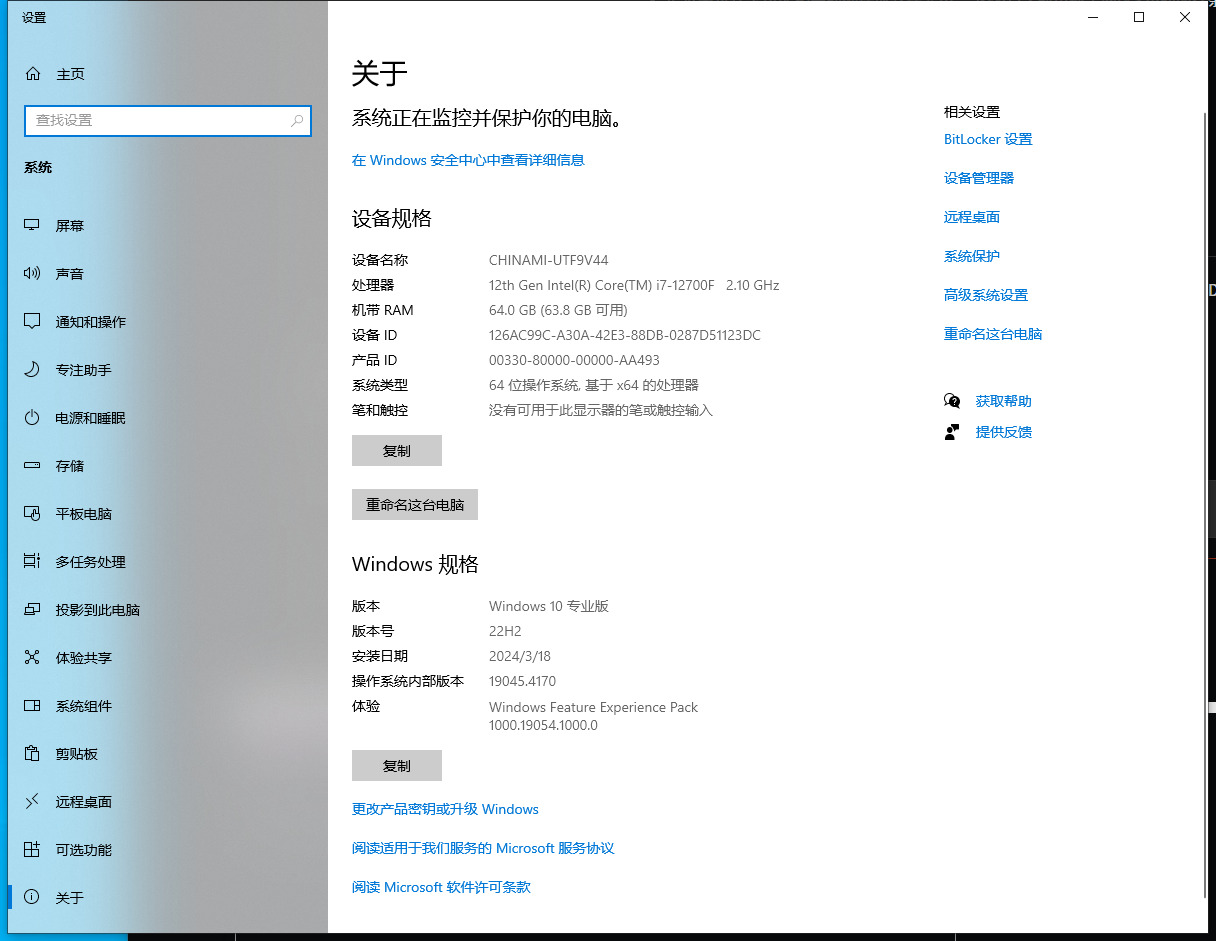
Task: Click the 重命名这台电脑 link under 相关设置
Action: [x=993, y=334]
